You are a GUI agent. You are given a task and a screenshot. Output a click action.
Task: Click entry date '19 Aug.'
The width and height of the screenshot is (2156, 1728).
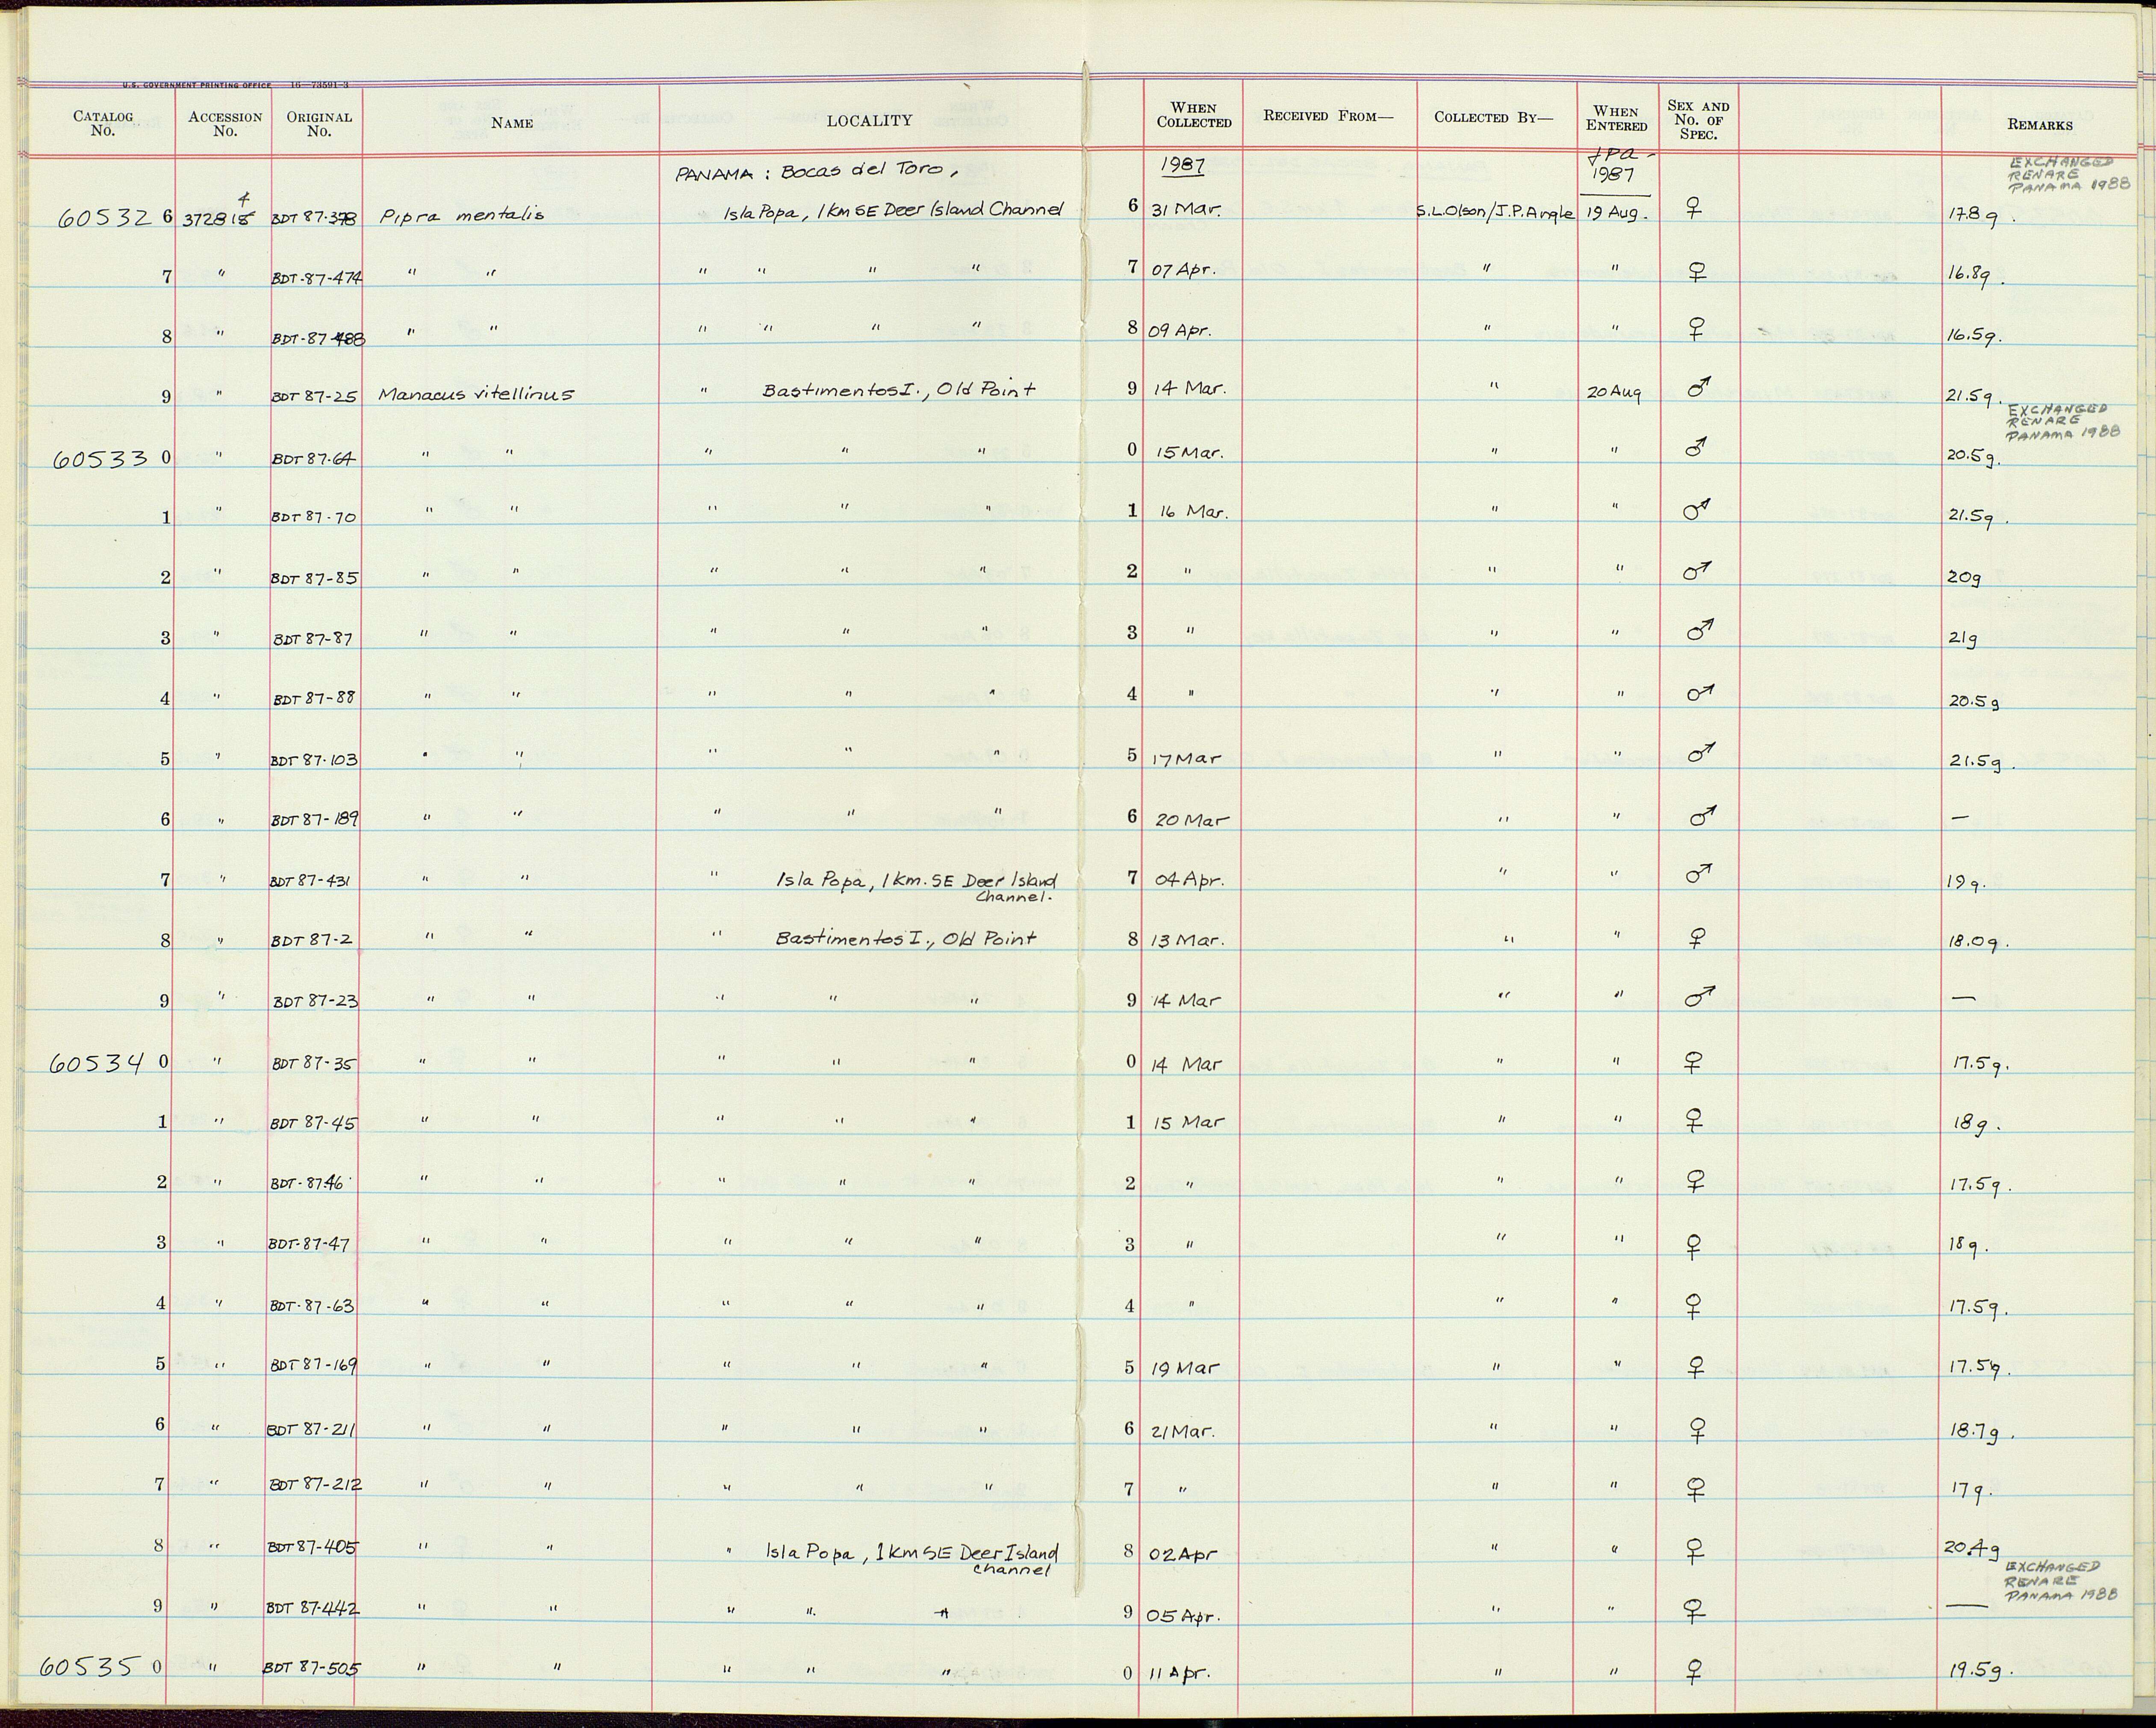click(x=1616, y=213)
